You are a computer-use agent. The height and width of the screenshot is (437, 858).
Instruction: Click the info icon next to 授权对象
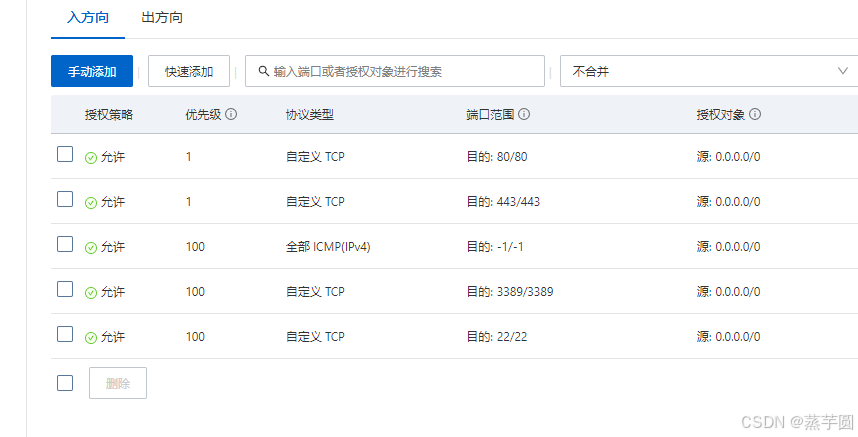pos(755,114)
